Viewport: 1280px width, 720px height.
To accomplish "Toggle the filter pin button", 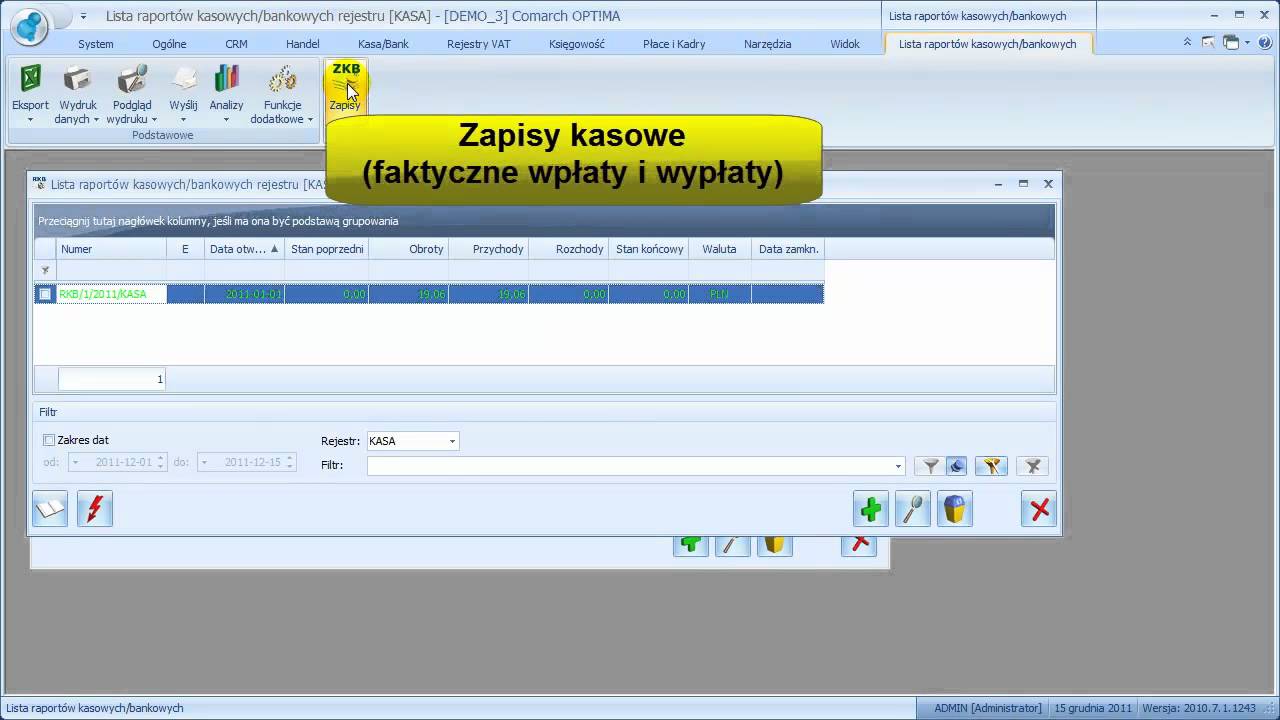I will point(957,466).
